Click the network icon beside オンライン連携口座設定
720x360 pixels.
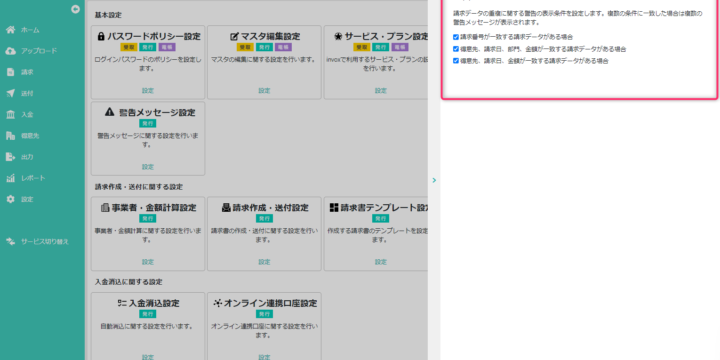[x=218, y=303]
